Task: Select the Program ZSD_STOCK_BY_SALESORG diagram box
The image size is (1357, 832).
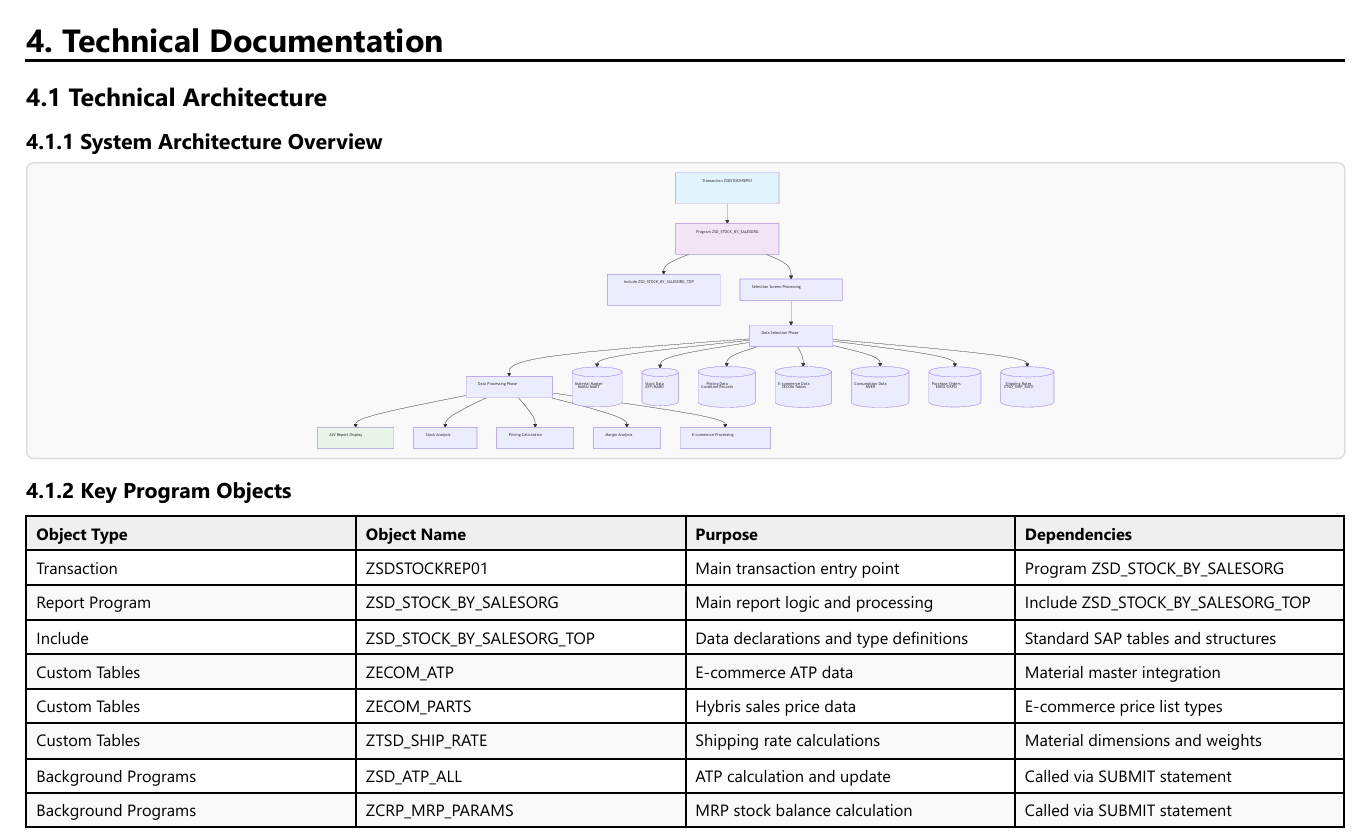Action: [x=726, y=239]
